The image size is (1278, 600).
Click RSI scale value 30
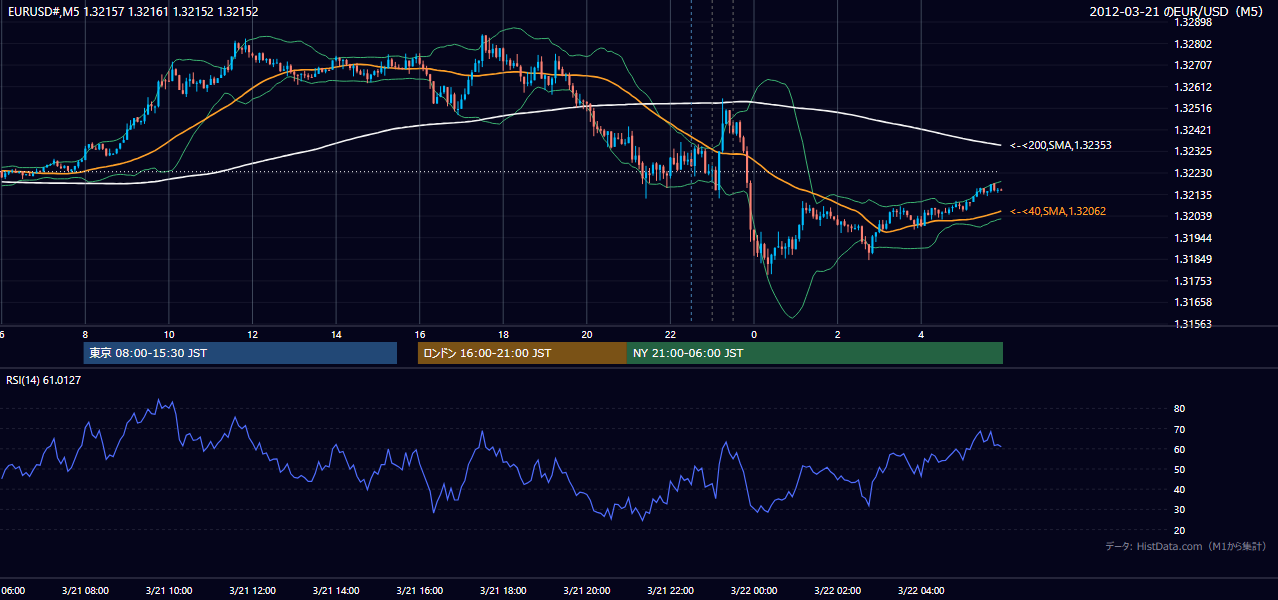[x=1179, y=510]
